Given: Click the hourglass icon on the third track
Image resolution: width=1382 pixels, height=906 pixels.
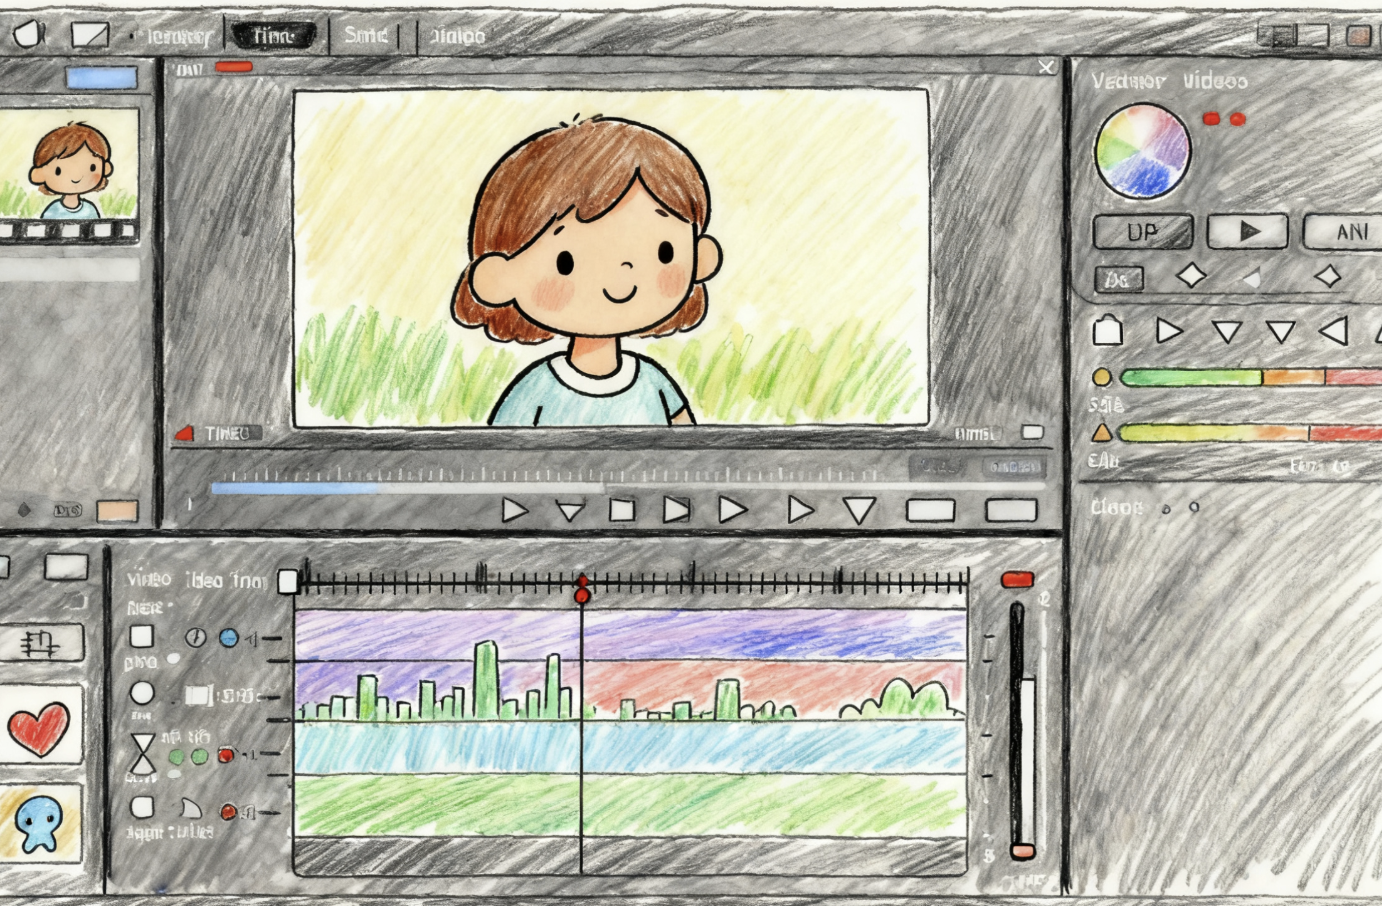Looking at the screenshot, I should coord(143,753).
